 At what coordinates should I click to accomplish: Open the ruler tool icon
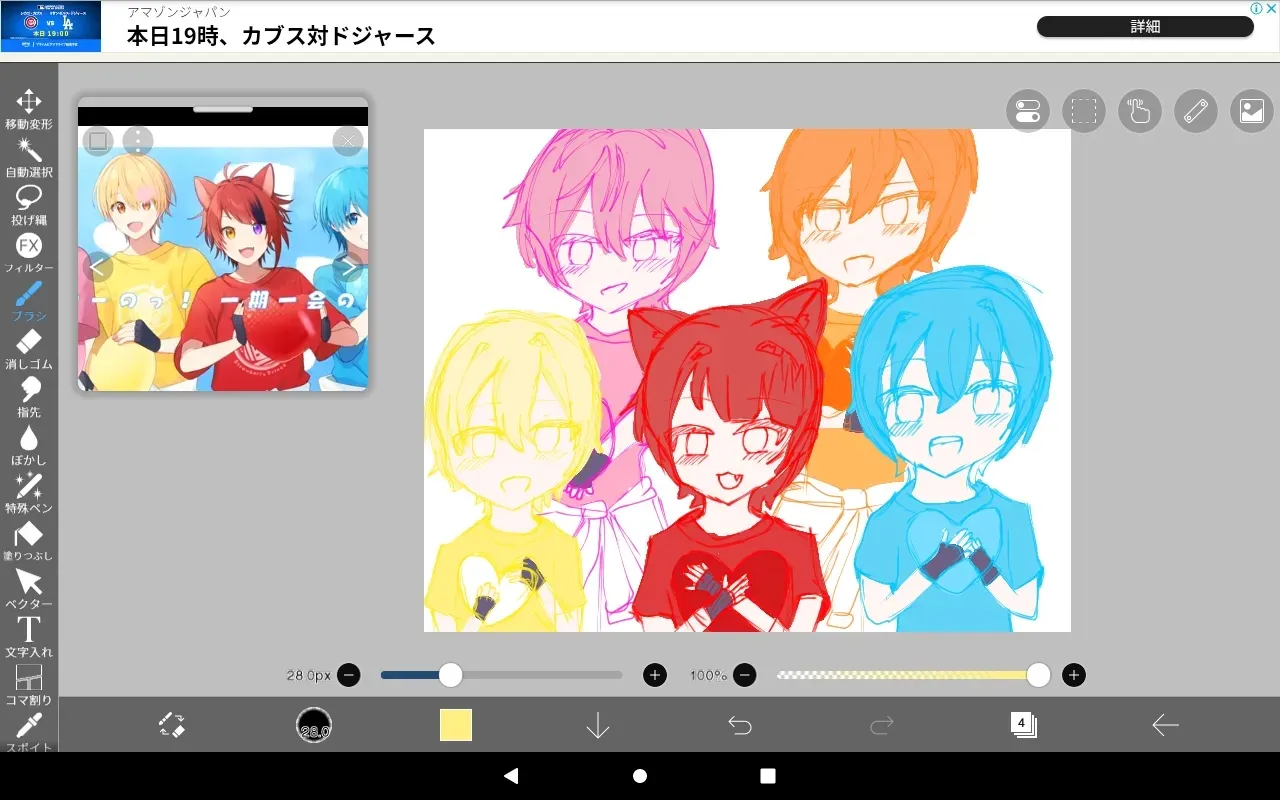click(x=1196, y=111)
